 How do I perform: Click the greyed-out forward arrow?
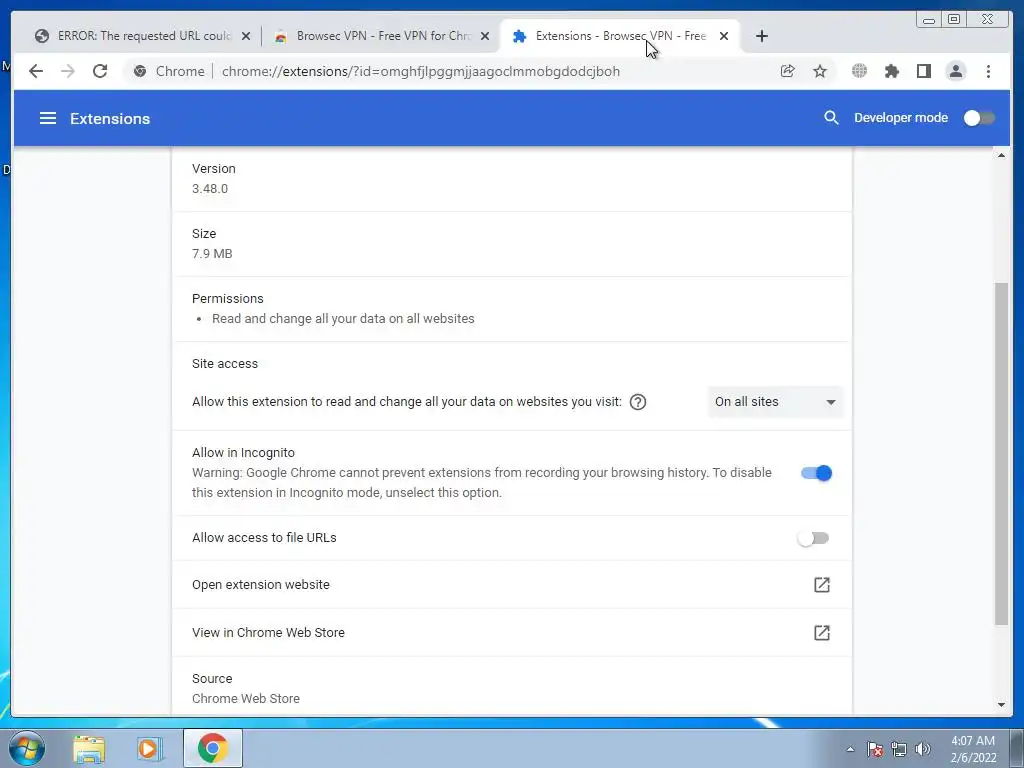pyautogui.click(x=67, y=71)
